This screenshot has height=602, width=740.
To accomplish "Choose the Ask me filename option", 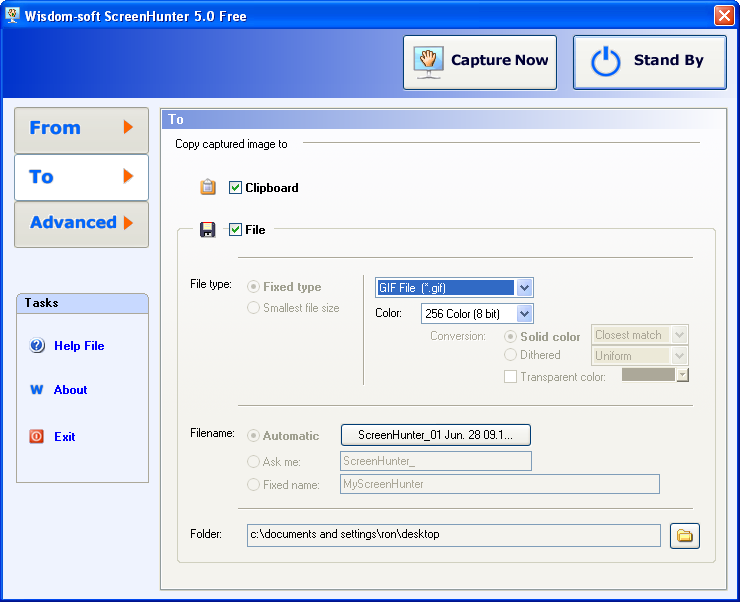I will coord(253,461).
